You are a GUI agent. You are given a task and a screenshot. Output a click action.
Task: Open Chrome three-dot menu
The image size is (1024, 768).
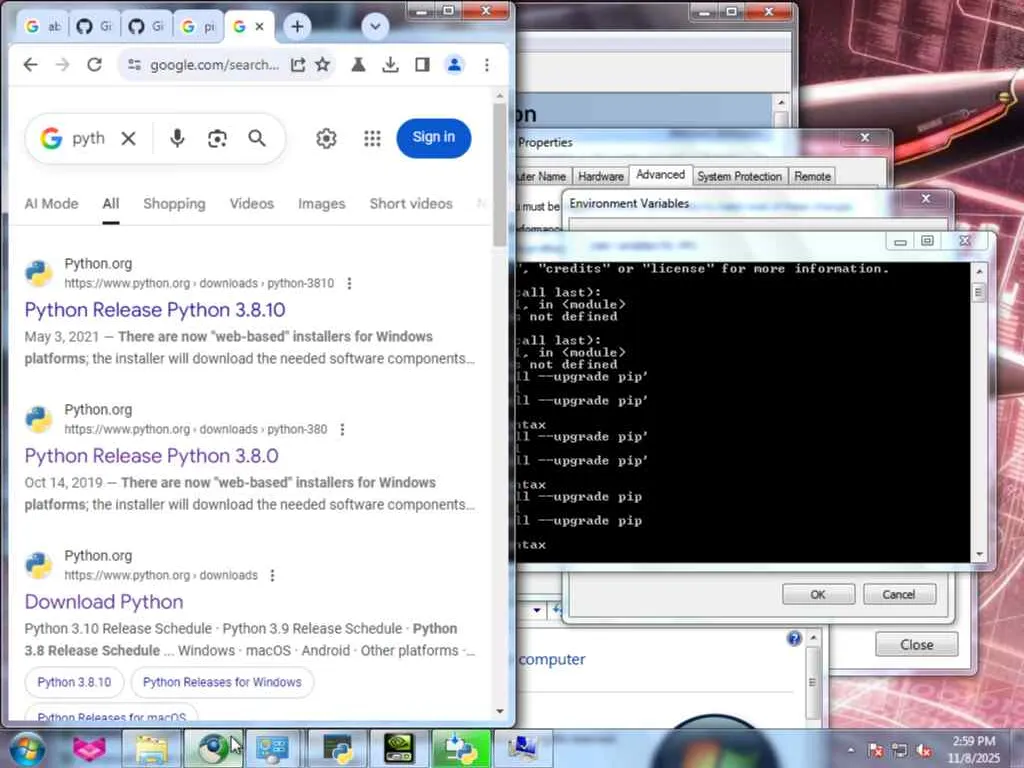[487, 65]
